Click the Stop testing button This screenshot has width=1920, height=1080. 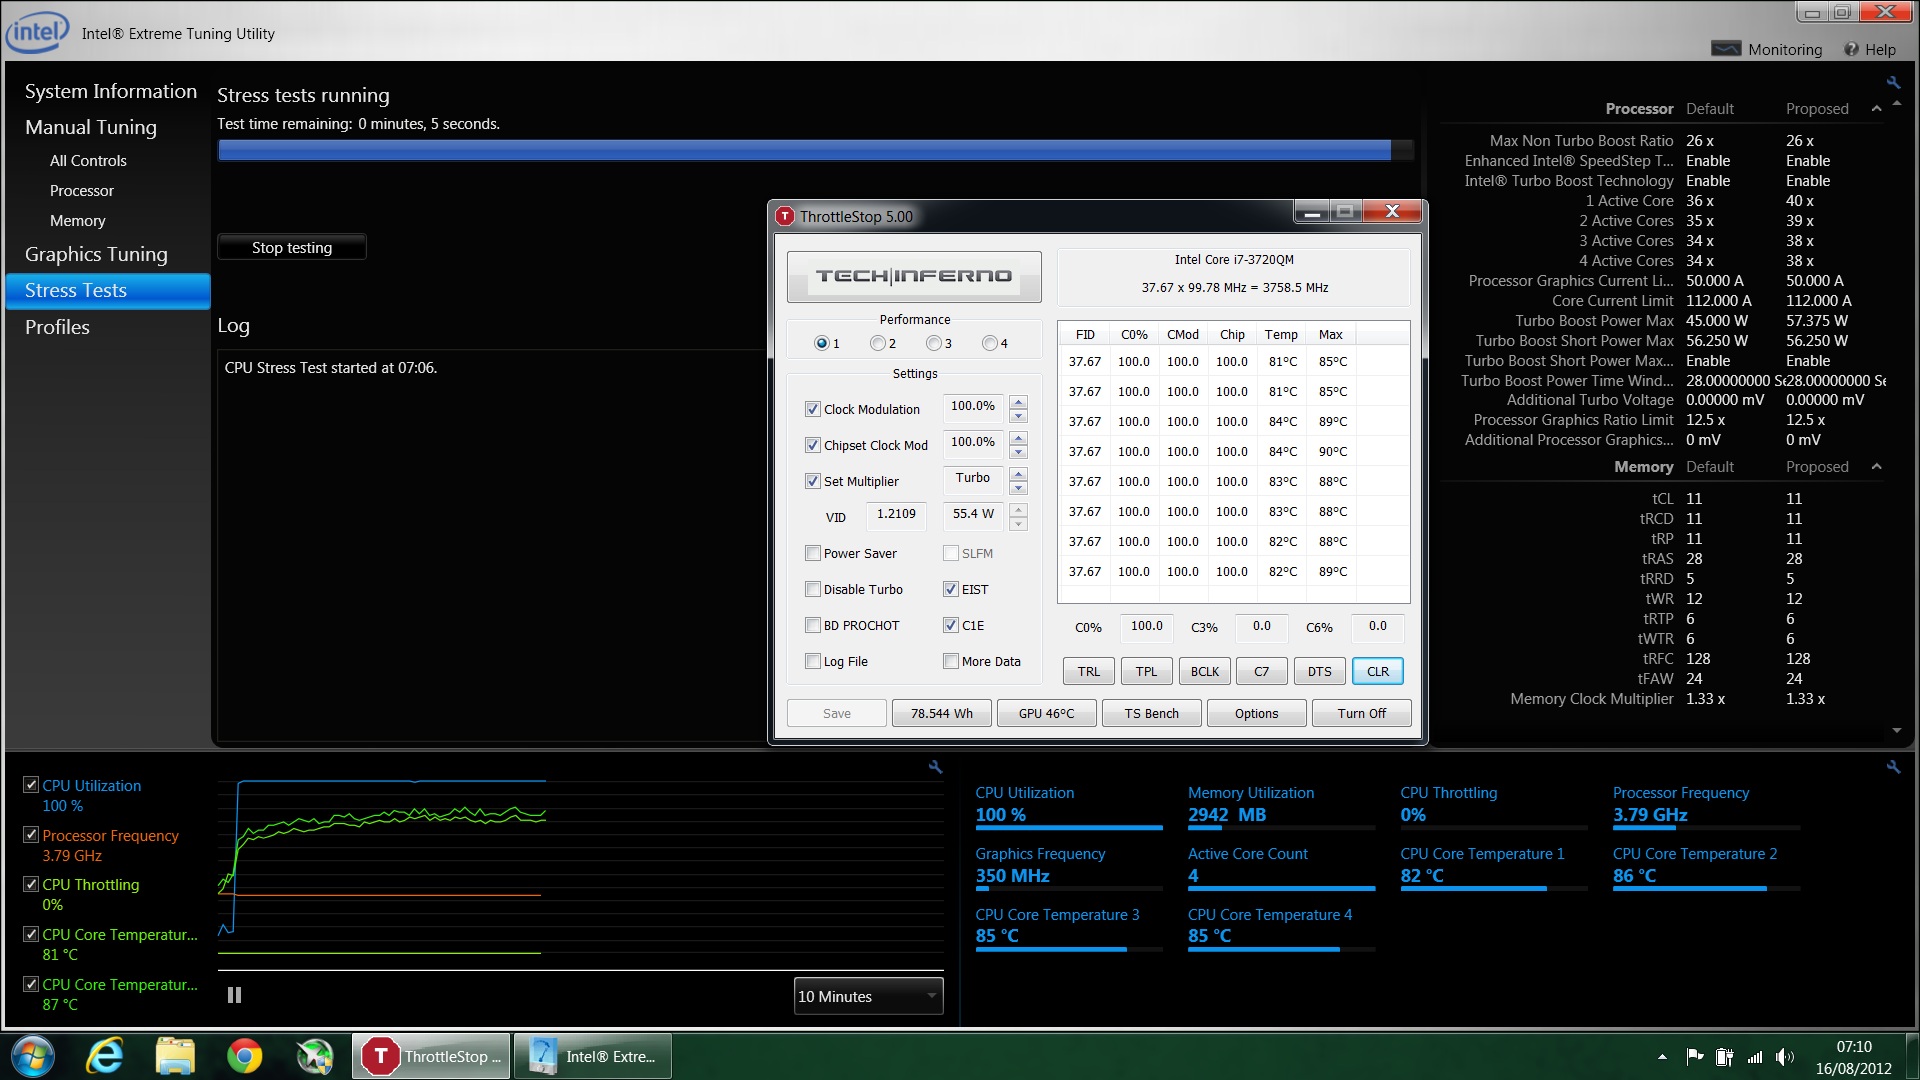(x=292, y=248)
